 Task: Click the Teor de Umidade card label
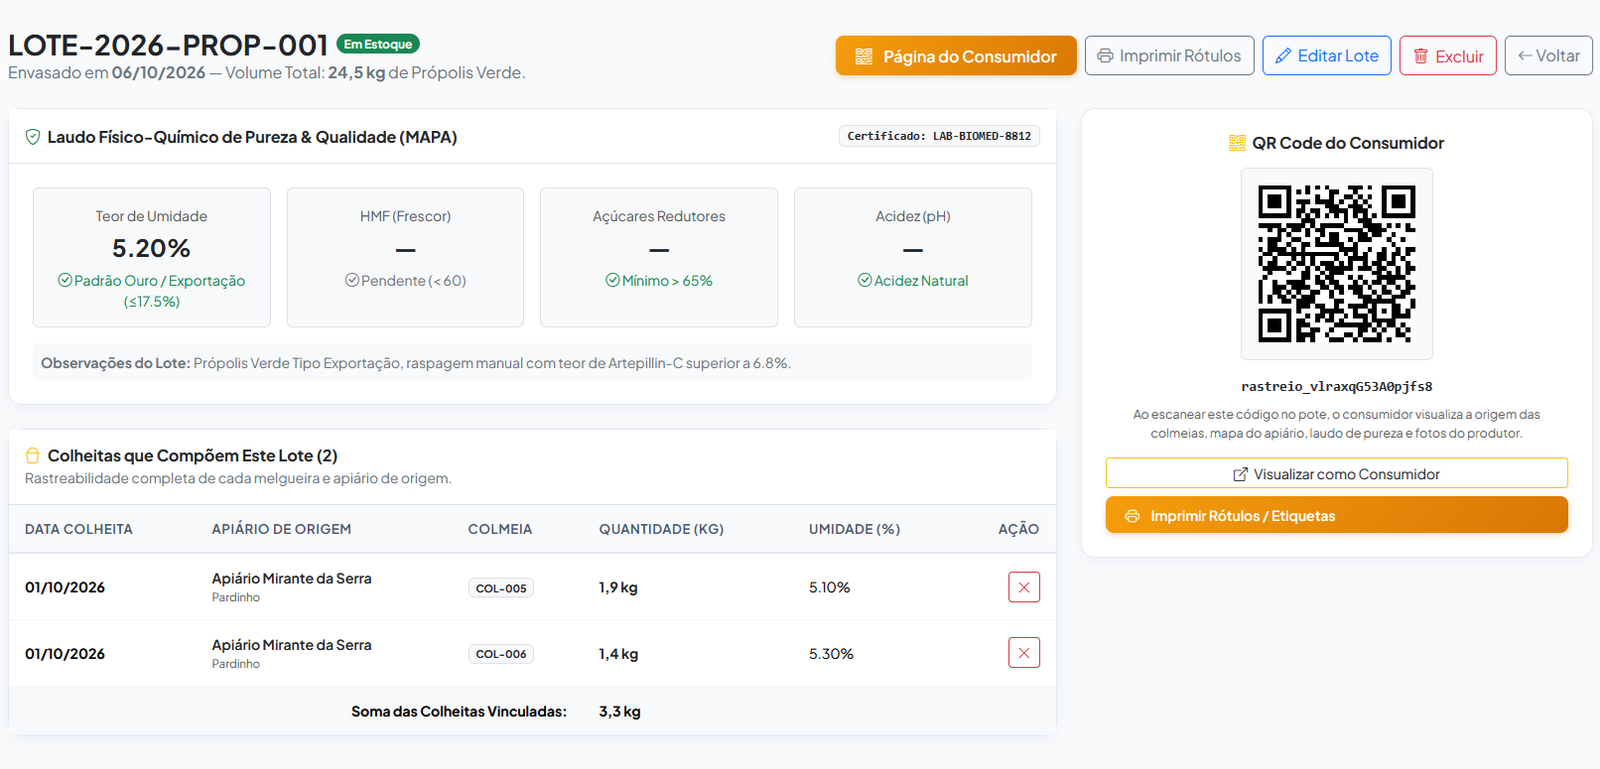point(151,216)
